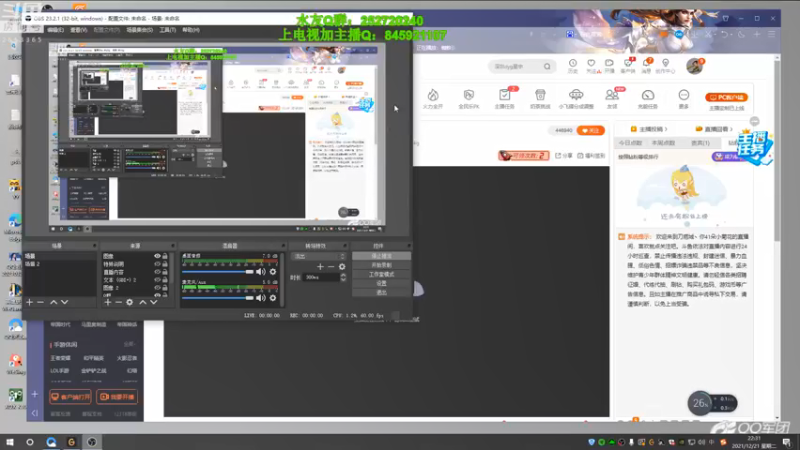Toggle lock for 图像 2 source
Screen dimensions: 800x450
click(165, 288)
